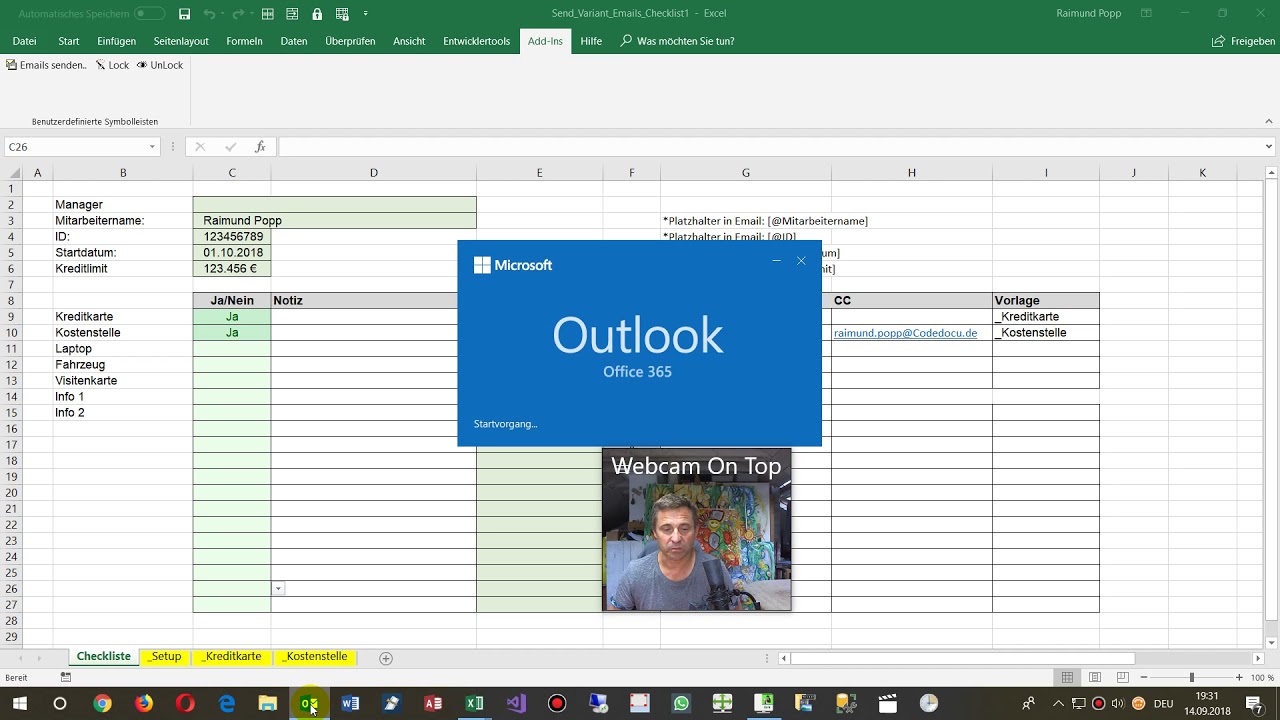This screenshot has height=720, width=1280.
Task: Open the Datei menu
Action: point(24,41)
